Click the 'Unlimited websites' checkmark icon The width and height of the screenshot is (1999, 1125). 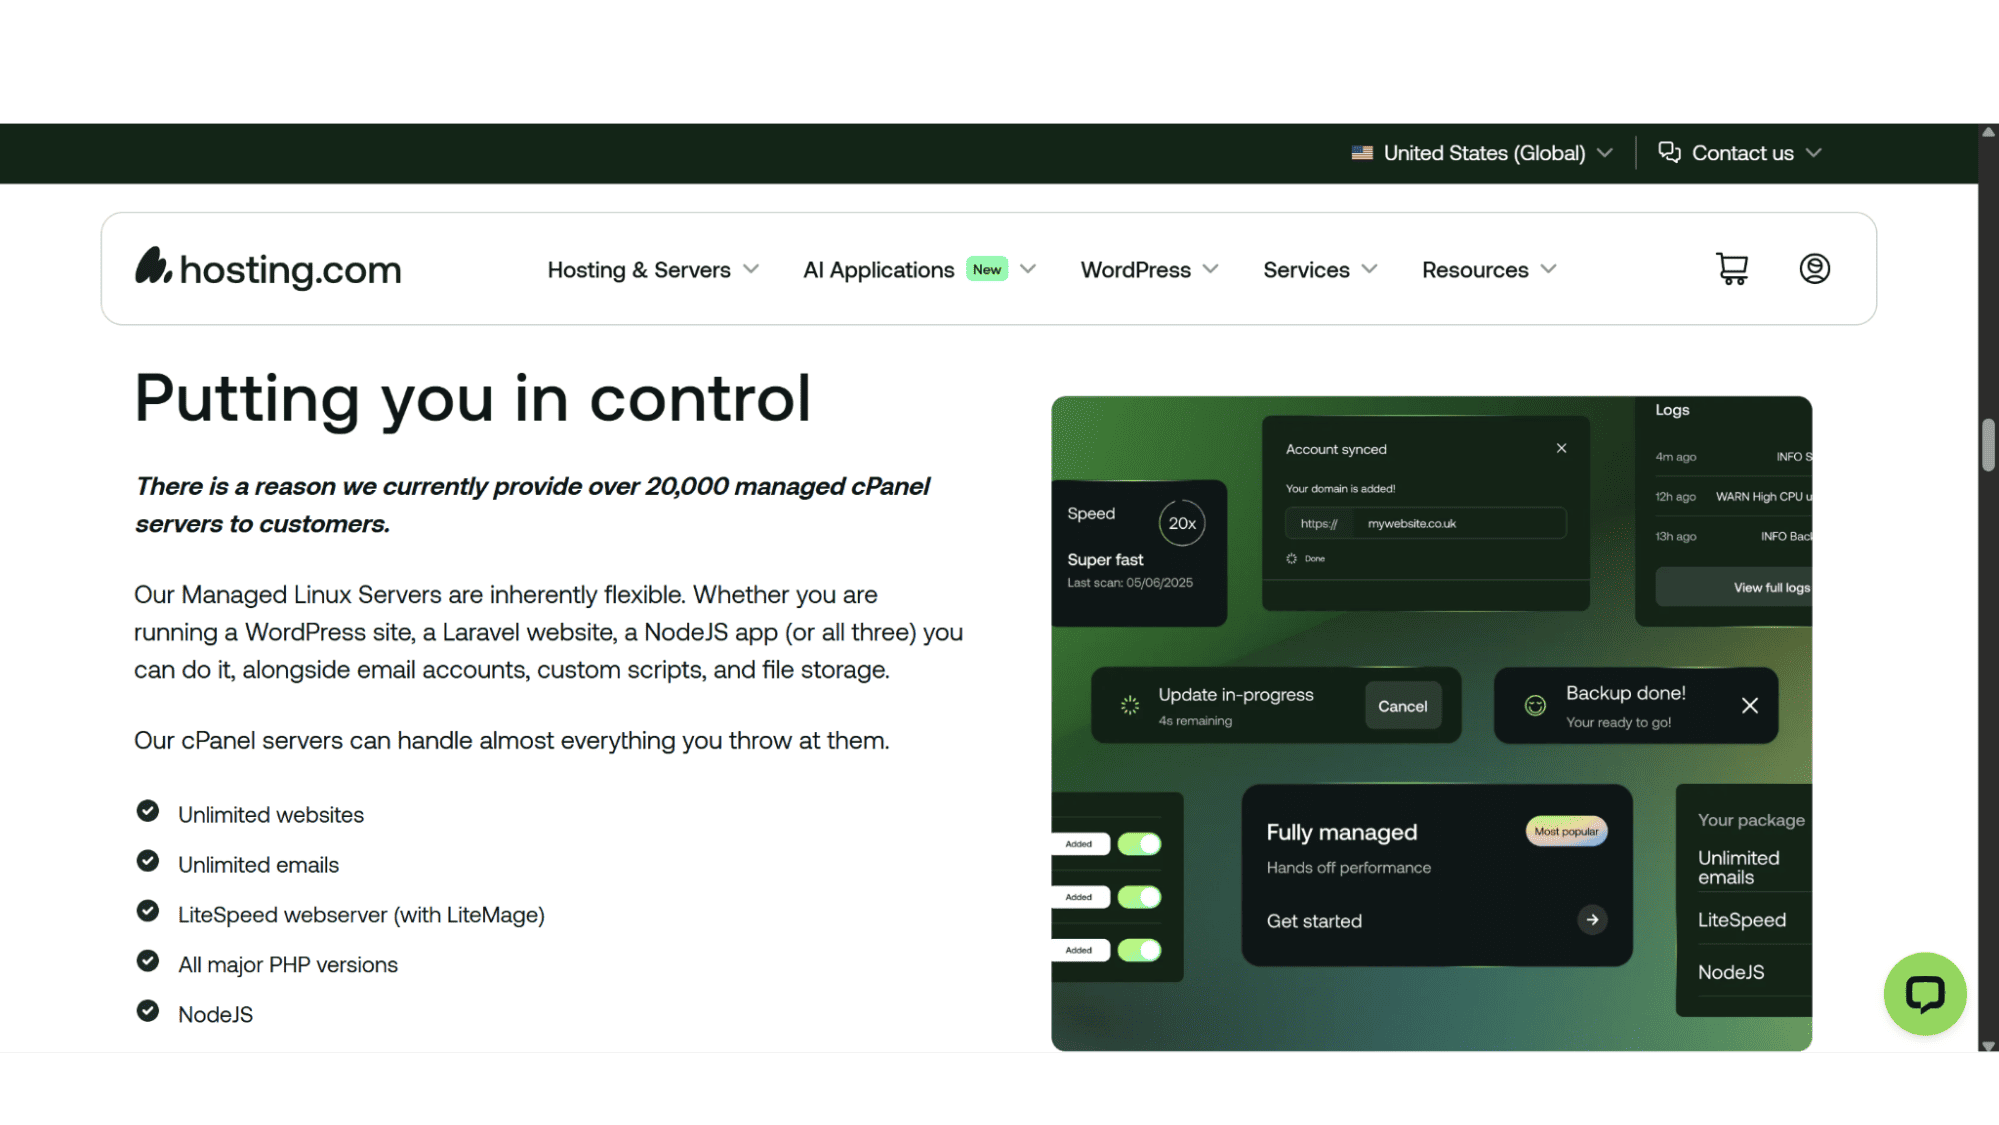[x=148, y=811]
